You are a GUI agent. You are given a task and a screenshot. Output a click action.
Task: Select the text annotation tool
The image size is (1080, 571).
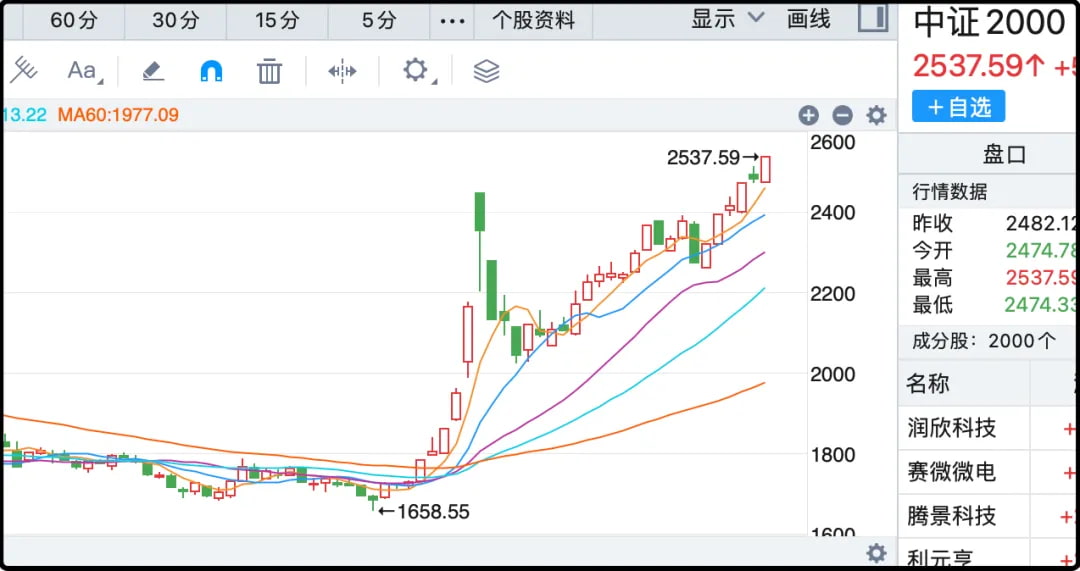[x=82, y=71]
